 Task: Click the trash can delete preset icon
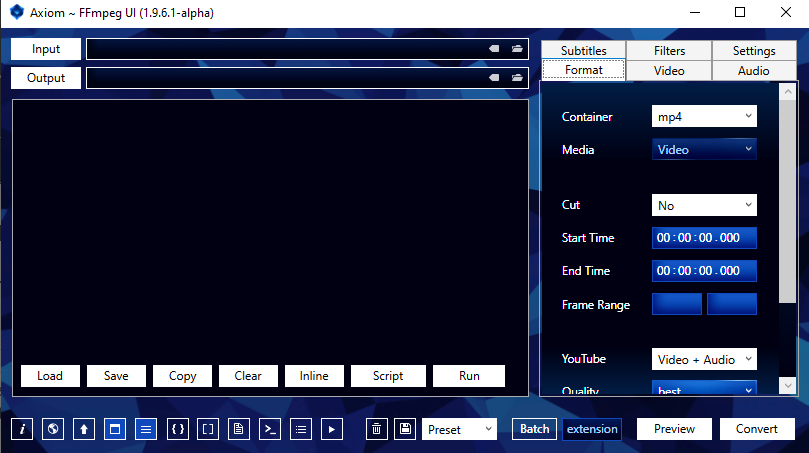pyautogui.click(x=377, y=429)
